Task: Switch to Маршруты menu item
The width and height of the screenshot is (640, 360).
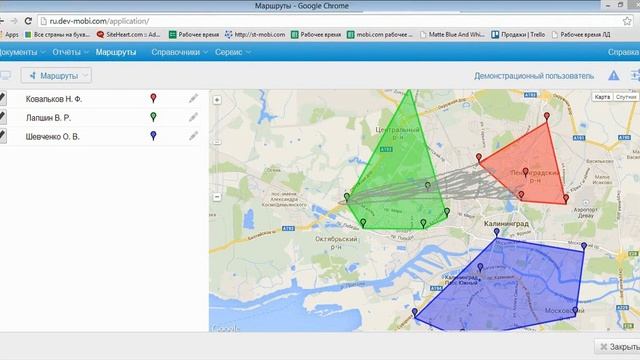Action: point(116,52)
